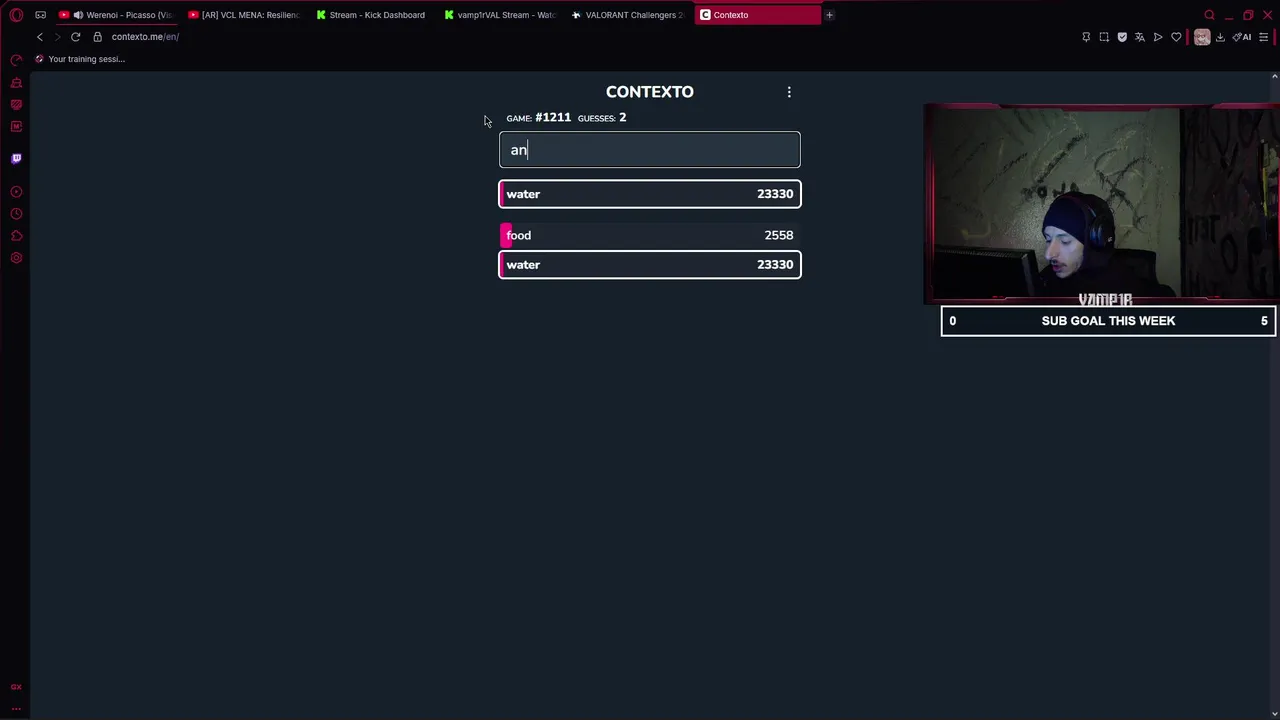Open GX Control speedometer icon in sidebar
This screenshot has height=720, width=1280.
point(16,61)
